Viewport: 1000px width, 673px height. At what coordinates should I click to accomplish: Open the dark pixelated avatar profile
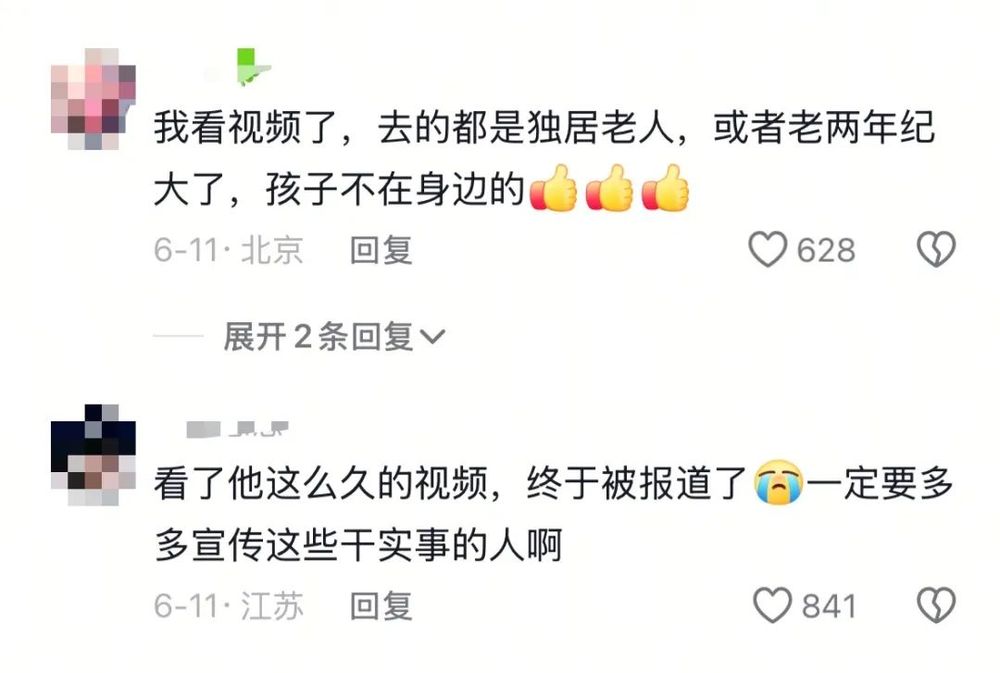pyautogui.click(x=93, y=455)
